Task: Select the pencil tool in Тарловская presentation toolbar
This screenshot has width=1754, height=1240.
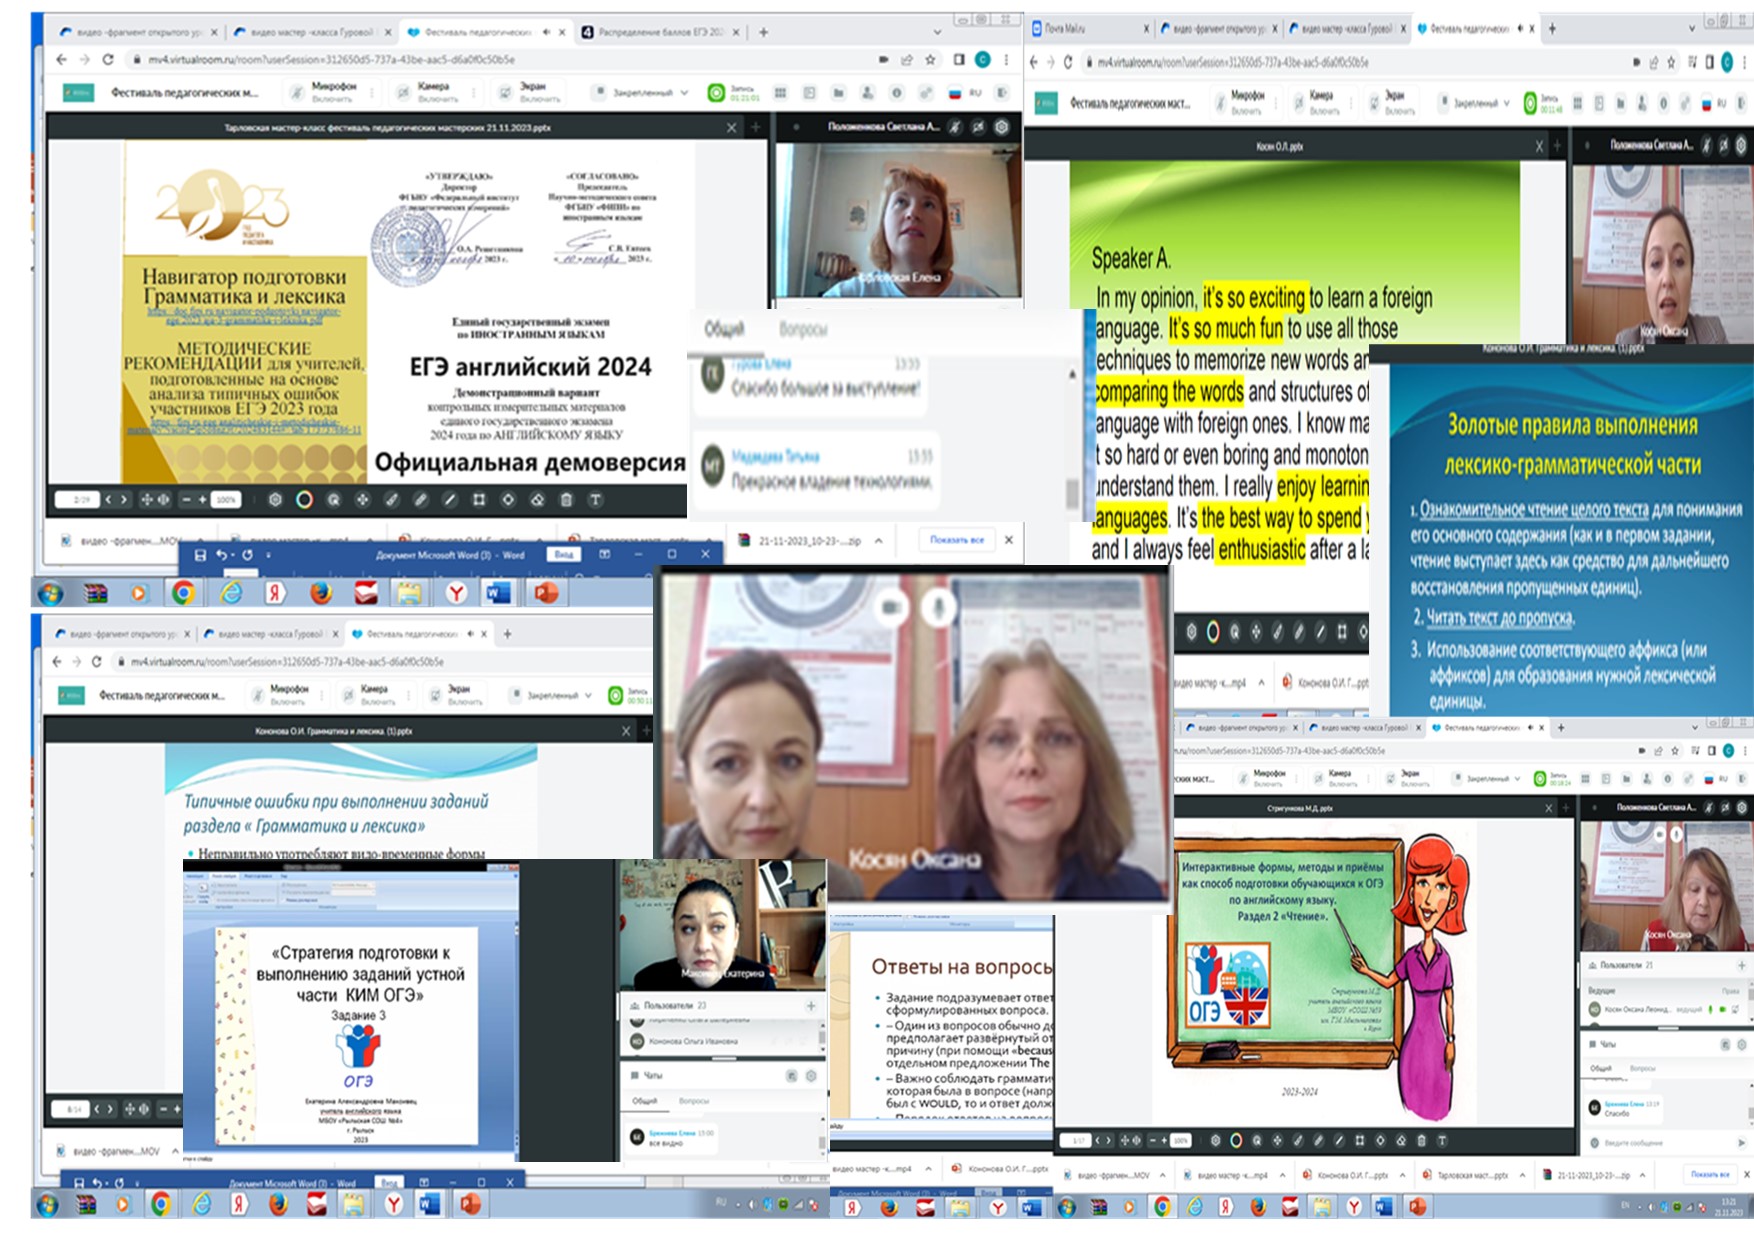Action: [x=420, y=499]
